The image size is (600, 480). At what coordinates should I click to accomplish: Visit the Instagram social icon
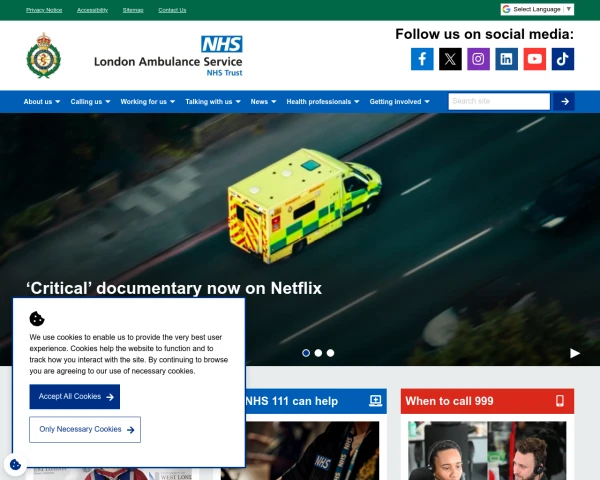coord(478,59)
